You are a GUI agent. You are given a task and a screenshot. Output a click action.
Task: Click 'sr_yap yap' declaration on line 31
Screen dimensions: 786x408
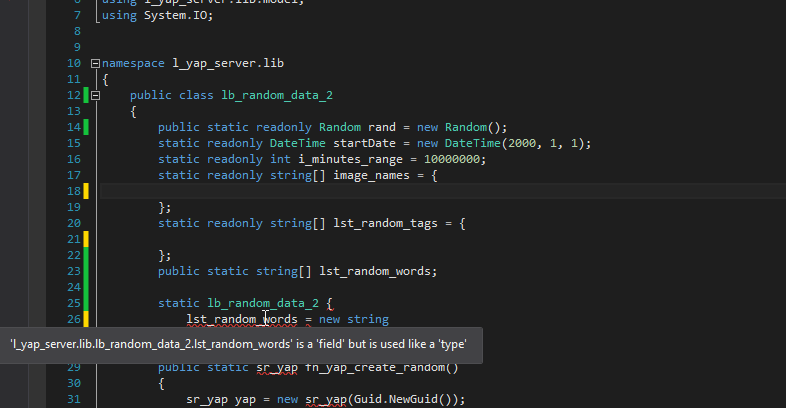coord(221,399)
